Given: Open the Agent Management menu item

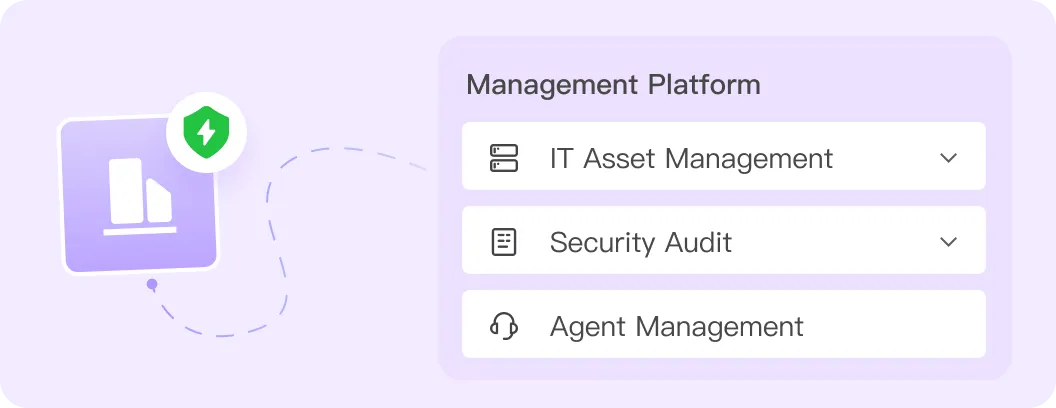Looking at the screenshot, I should (x=723, y=324).
